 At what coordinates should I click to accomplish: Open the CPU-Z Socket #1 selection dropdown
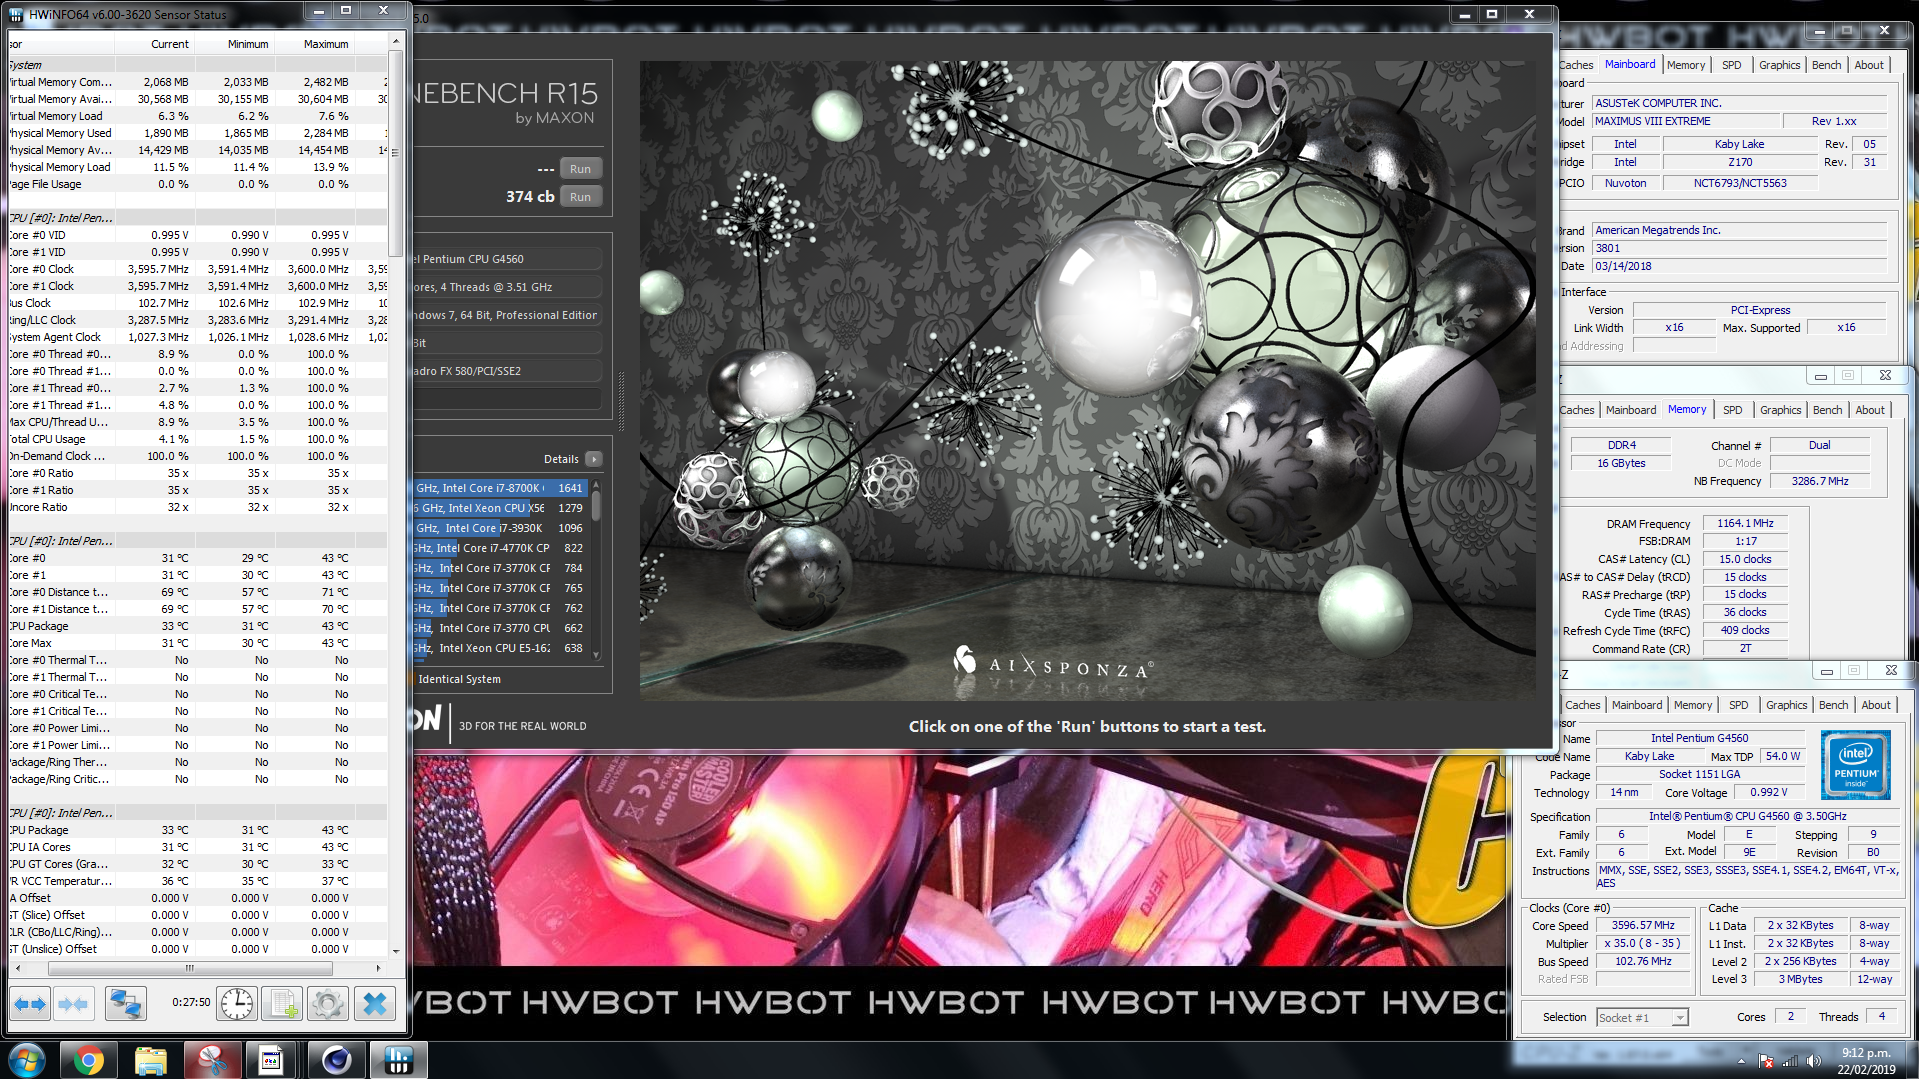click(x=1642, y=1017)
